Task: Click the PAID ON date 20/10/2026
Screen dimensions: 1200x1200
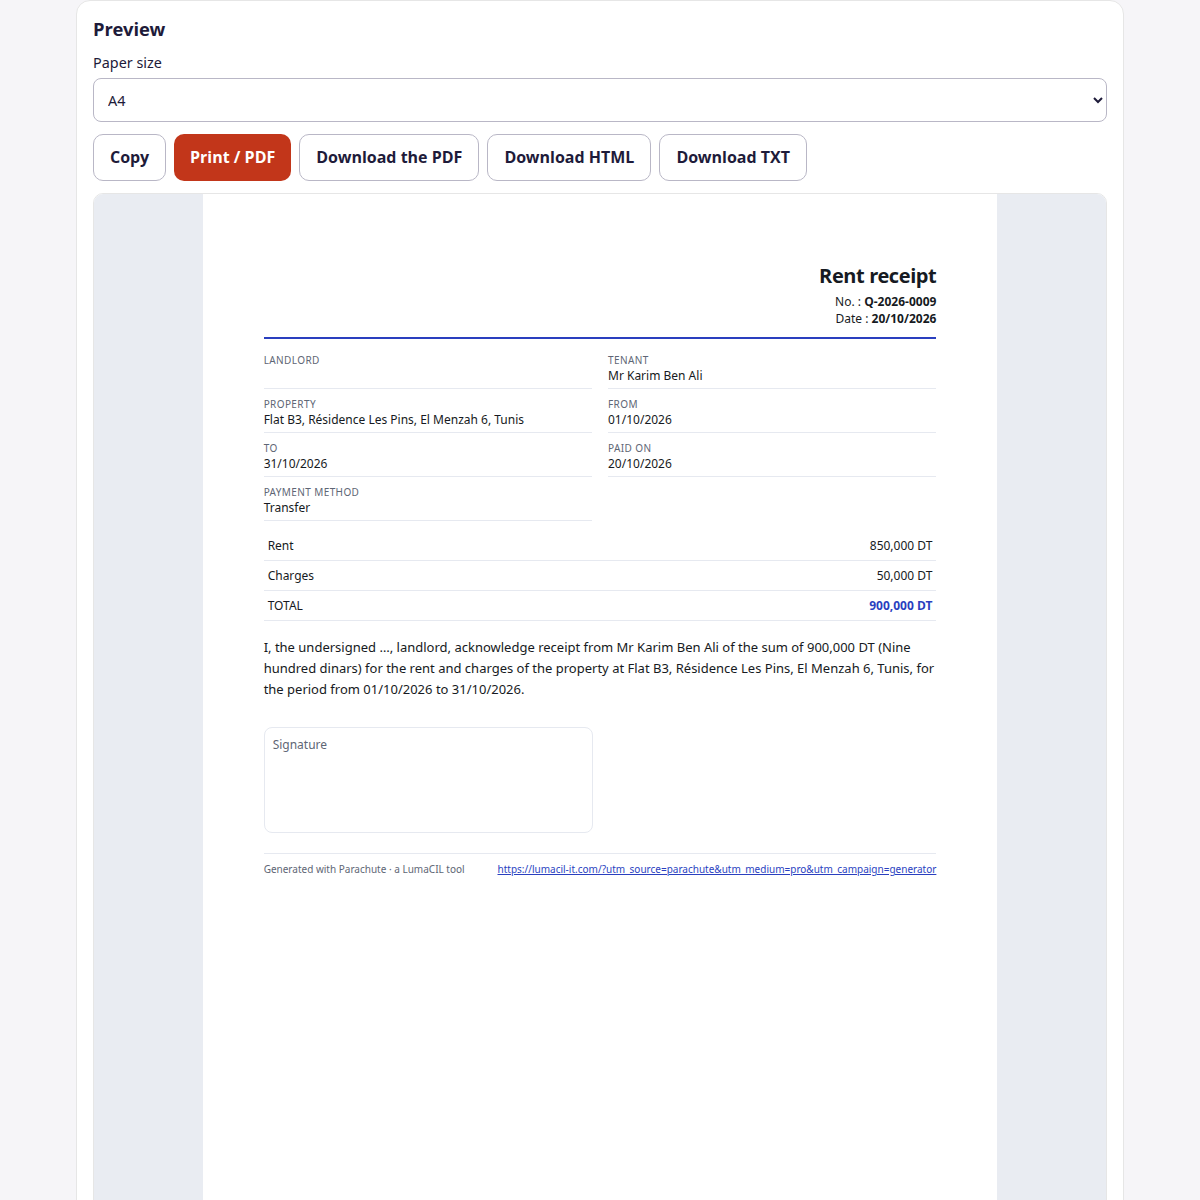Action: [x=640, y=464]
